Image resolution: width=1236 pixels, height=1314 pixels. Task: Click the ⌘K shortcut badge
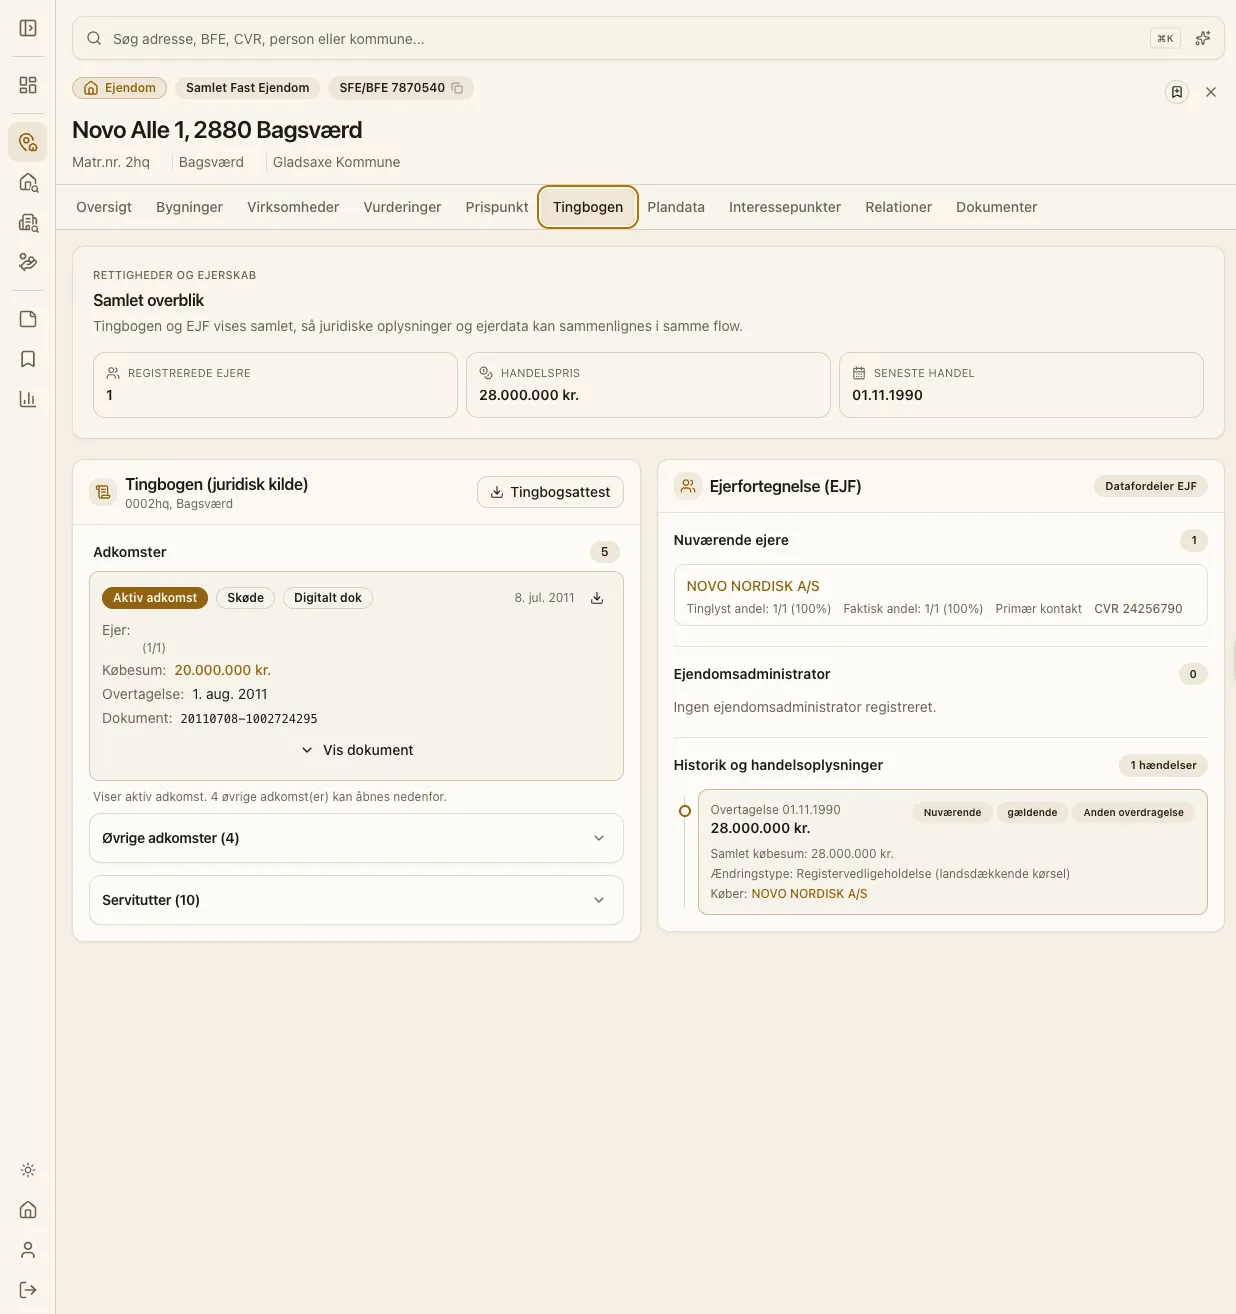click(x=1165, y=38)
